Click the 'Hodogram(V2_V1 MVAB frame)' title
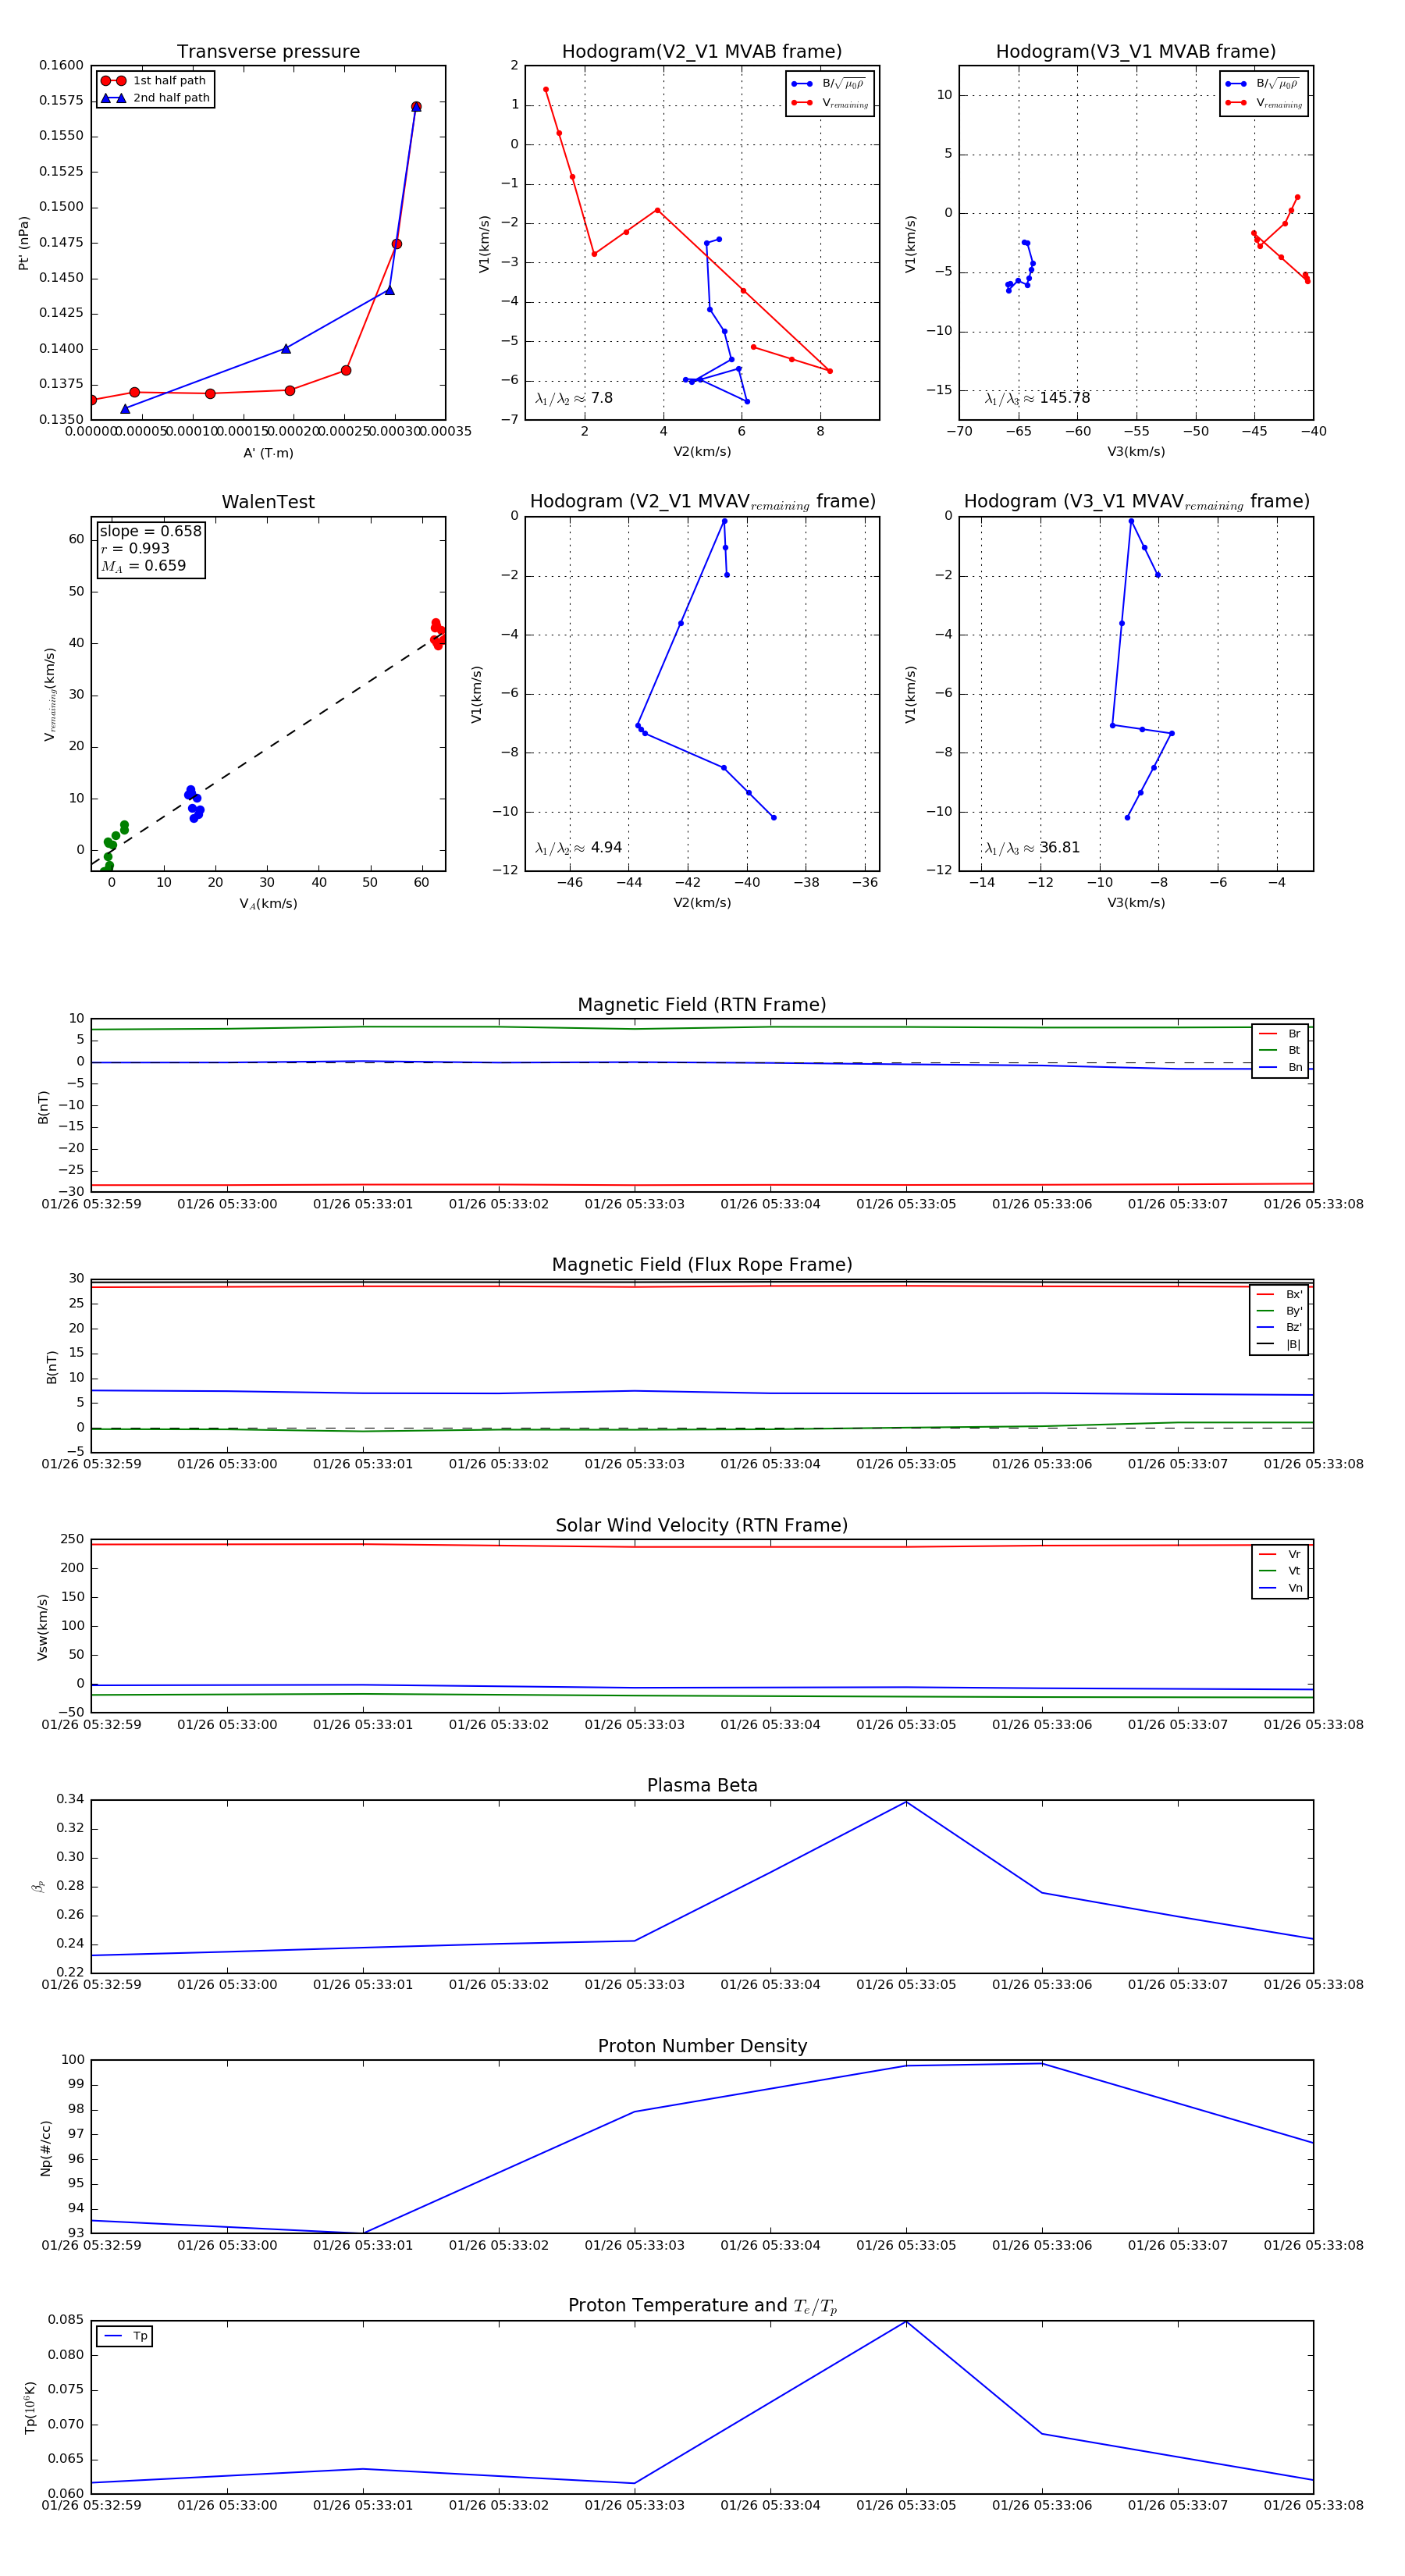This screenshot has width=1405, height=2576. 702,52
